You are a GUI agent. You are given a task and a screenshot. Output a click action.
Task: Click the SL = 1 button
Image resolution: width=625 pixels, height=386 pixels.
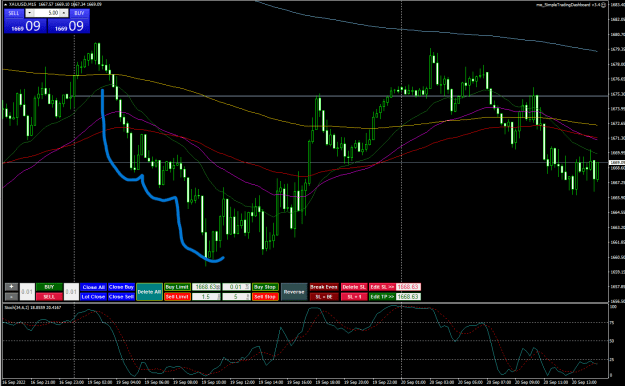354,297
